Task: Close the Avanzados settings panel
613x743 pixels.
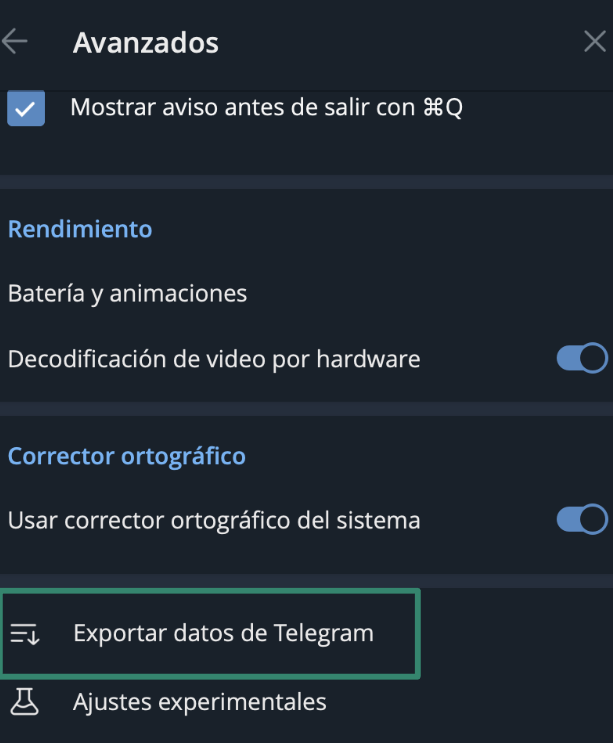Action: pos(593,42)
